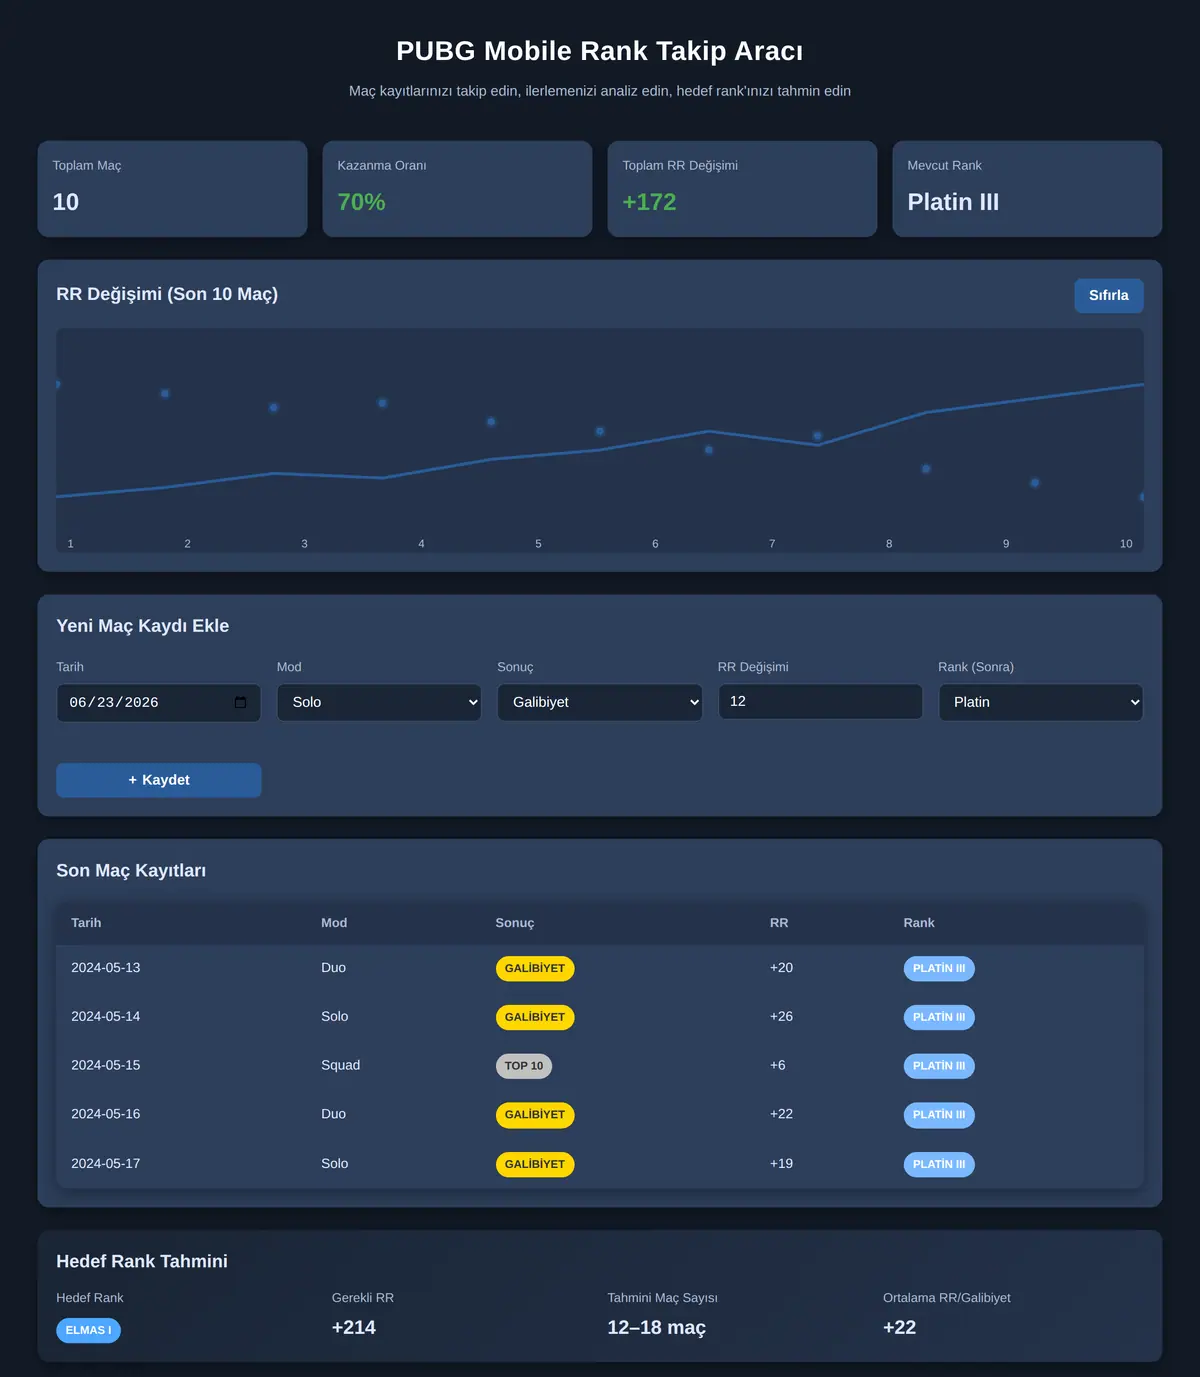The image size is (1200, 1377).
Task: Click the Platin III Mevcut Rank value
Action: [953, 202]
